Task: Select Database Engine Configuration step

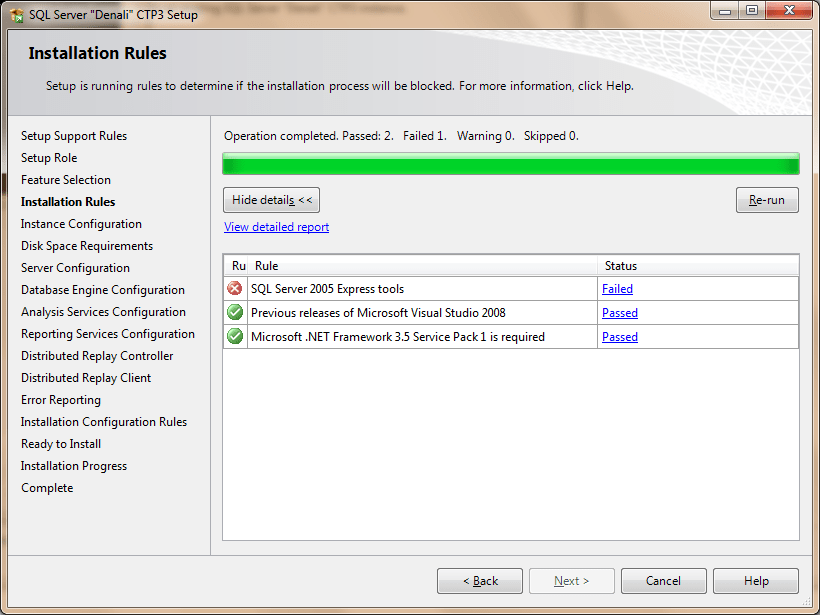Action: tap(102, 290)
